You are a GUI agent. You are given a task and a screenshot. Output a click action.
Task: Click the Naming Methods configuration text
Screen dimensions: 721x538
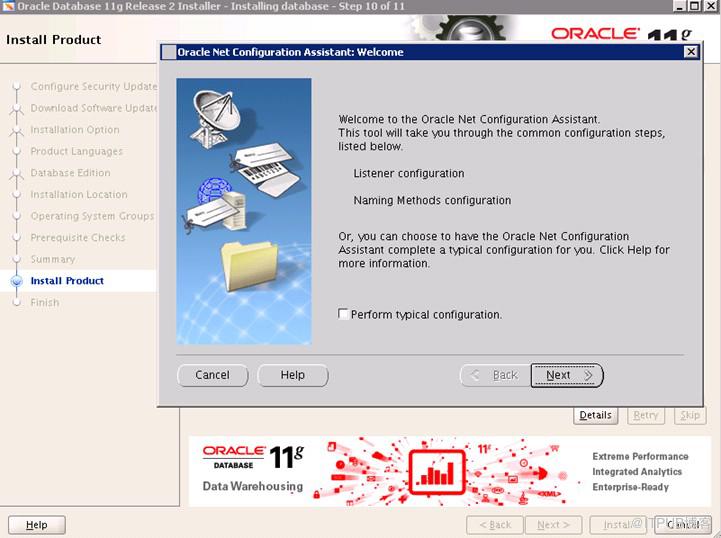[432, 200]
